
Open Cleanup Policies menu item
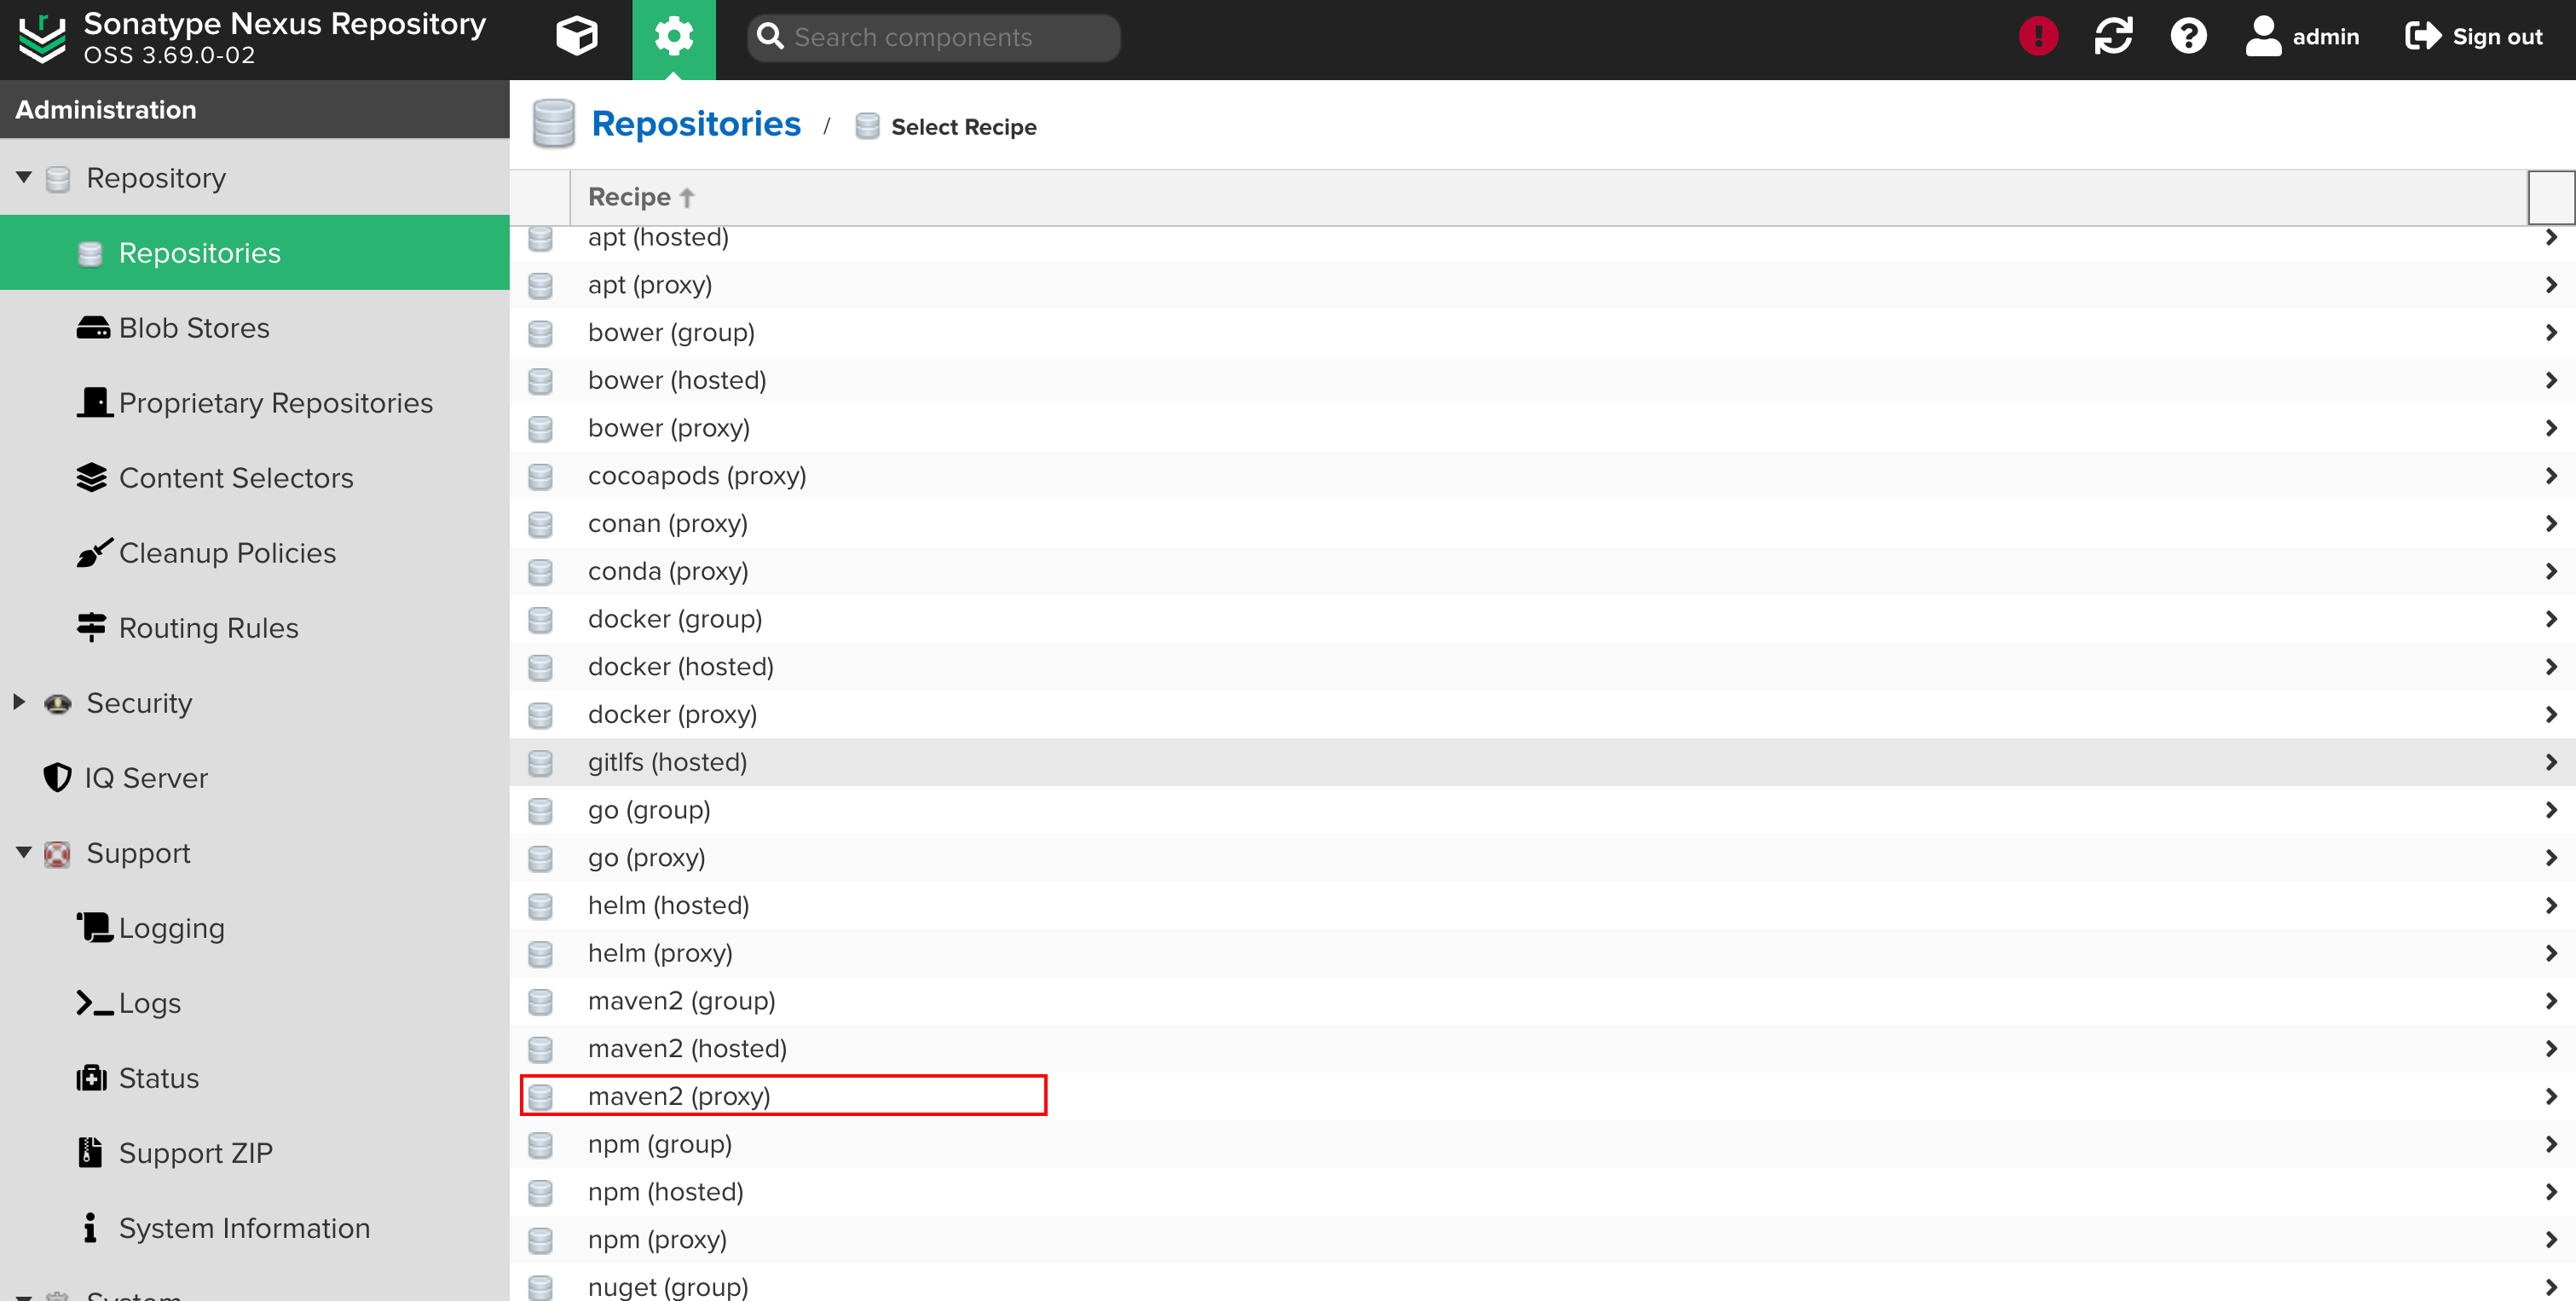pos(227,553)
